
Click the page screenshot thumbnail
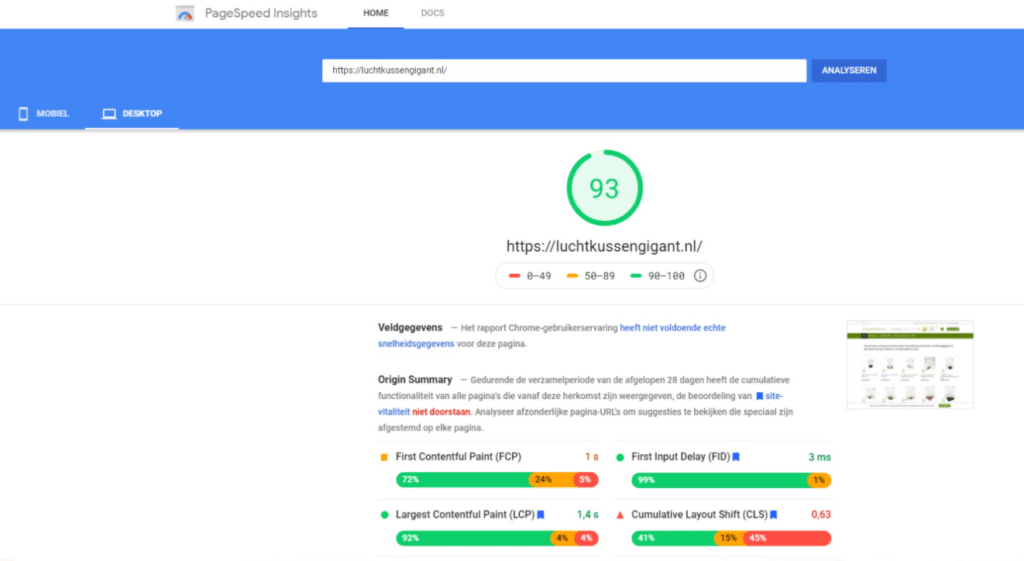pos(910,364)
